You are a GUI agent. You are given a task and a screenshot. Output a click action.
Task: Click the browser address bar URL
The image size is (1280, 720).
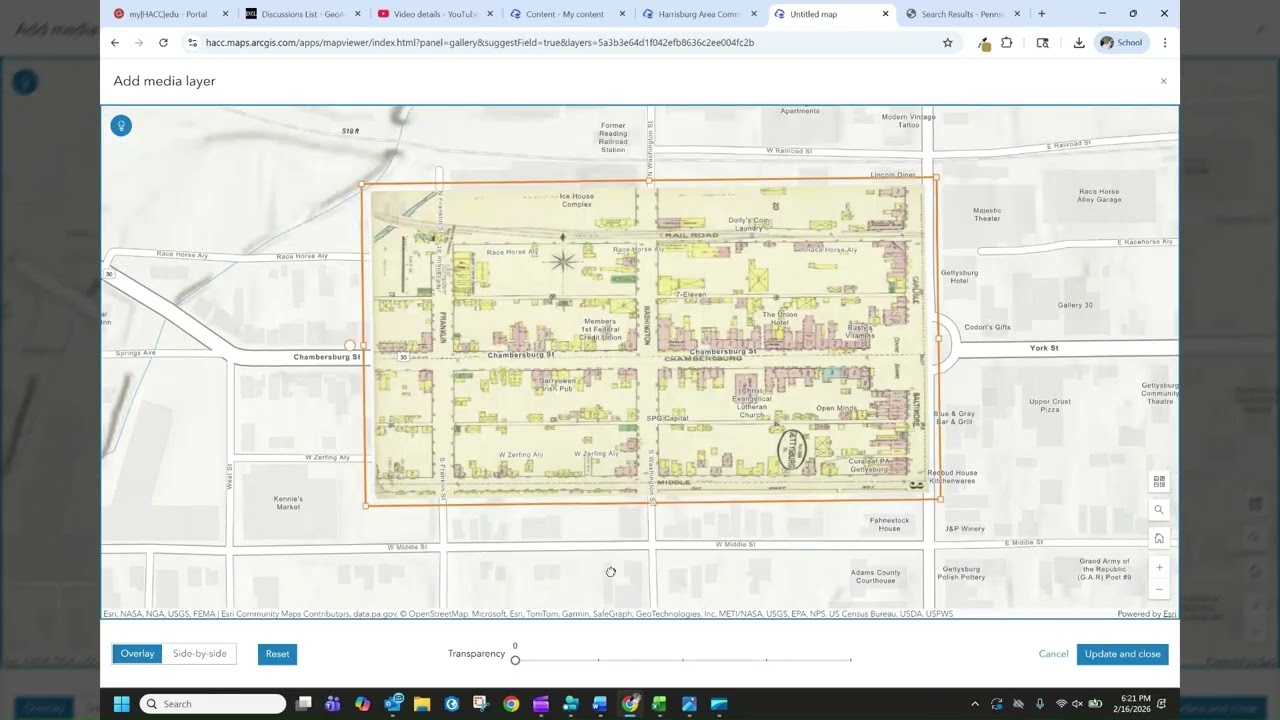click(480, 43)
